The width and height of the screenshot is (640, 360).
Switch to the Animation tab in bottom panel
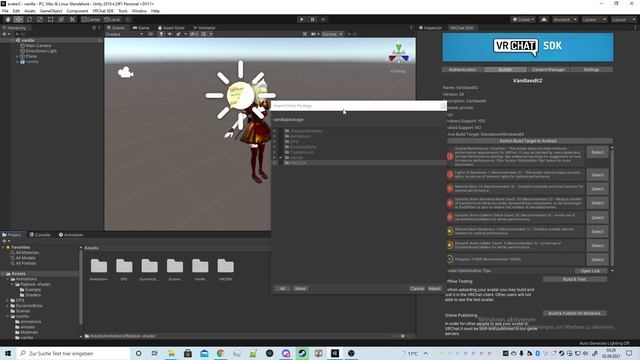[71, 235]
